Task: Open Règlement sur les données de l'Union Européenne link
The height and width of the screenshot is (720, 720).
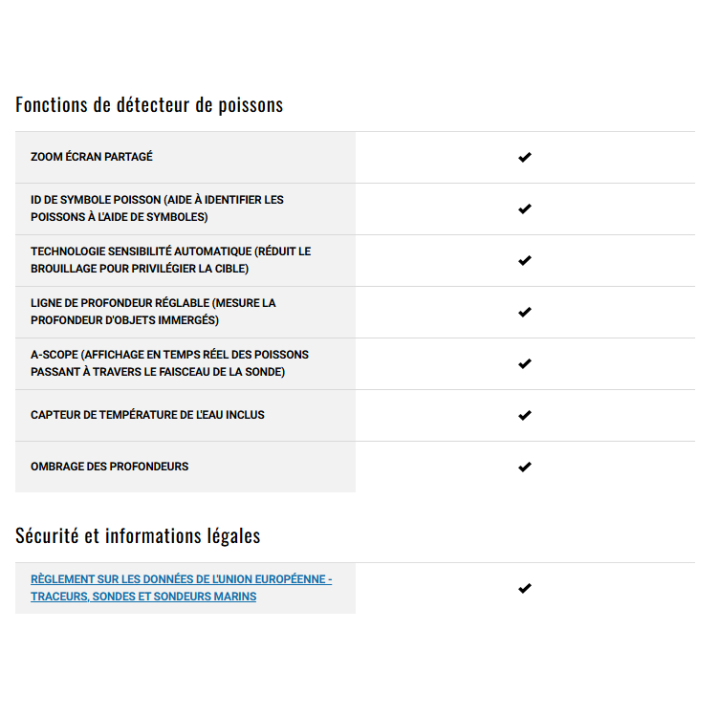Action: (181, 579)
